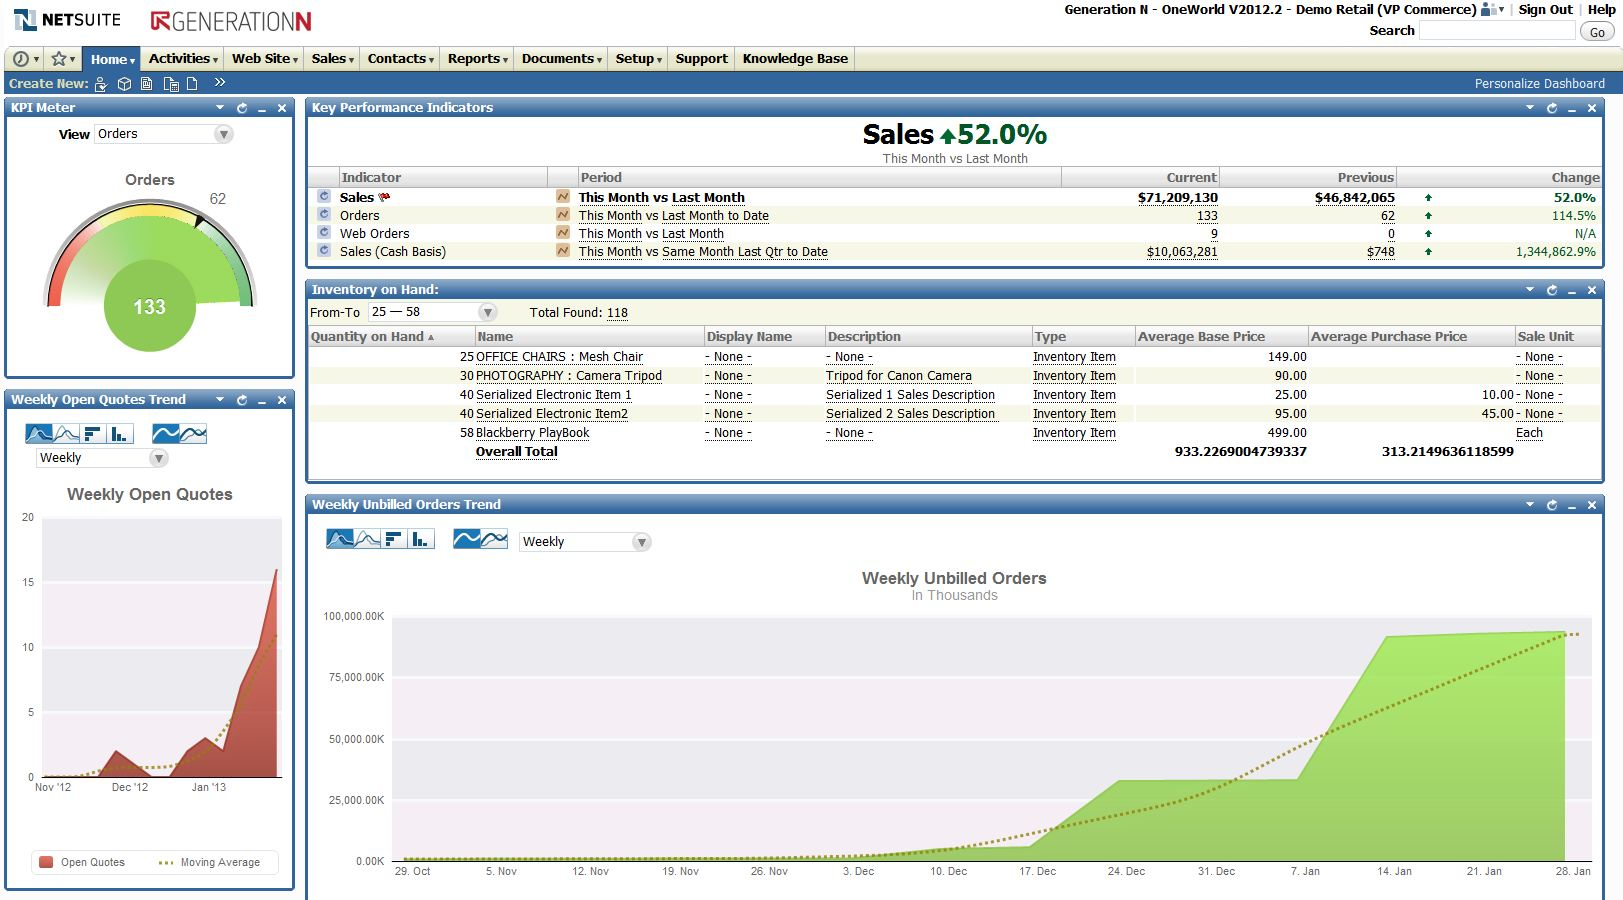Click the Create New event check icon
1623x900 pixels.
point(101,84)
